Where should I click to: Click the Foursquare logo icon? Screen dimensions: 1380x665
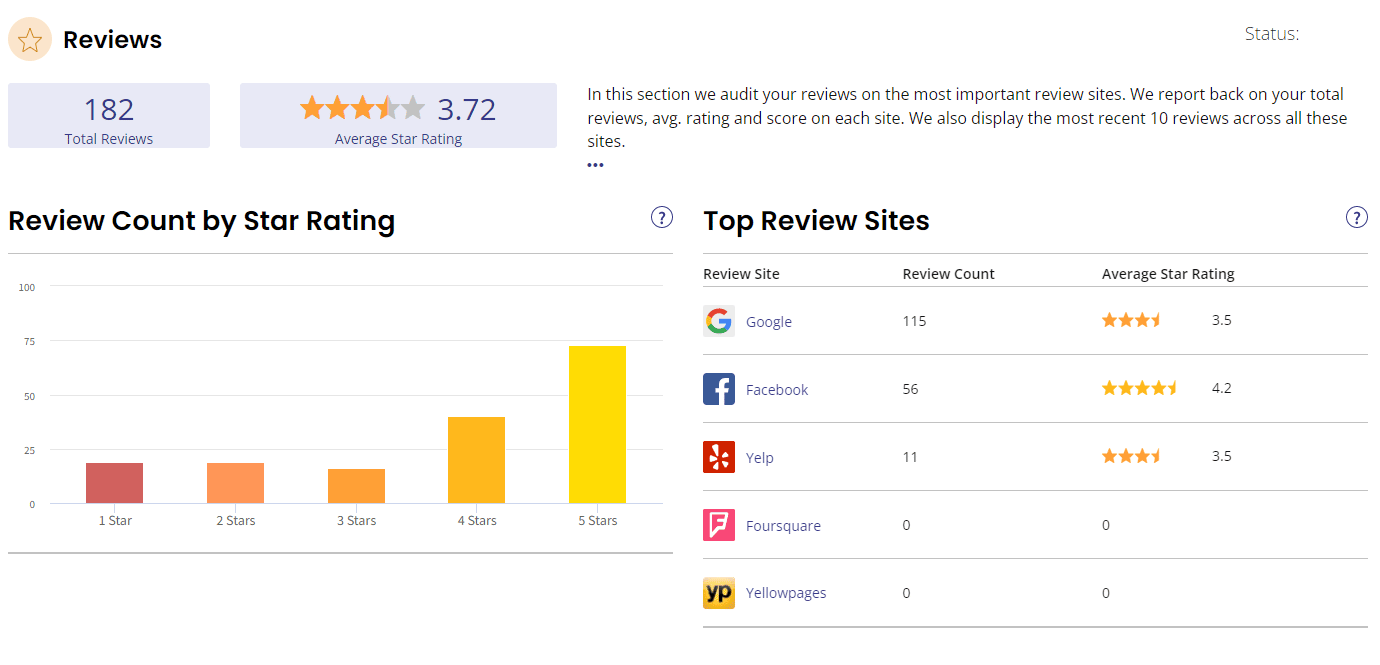718,525
